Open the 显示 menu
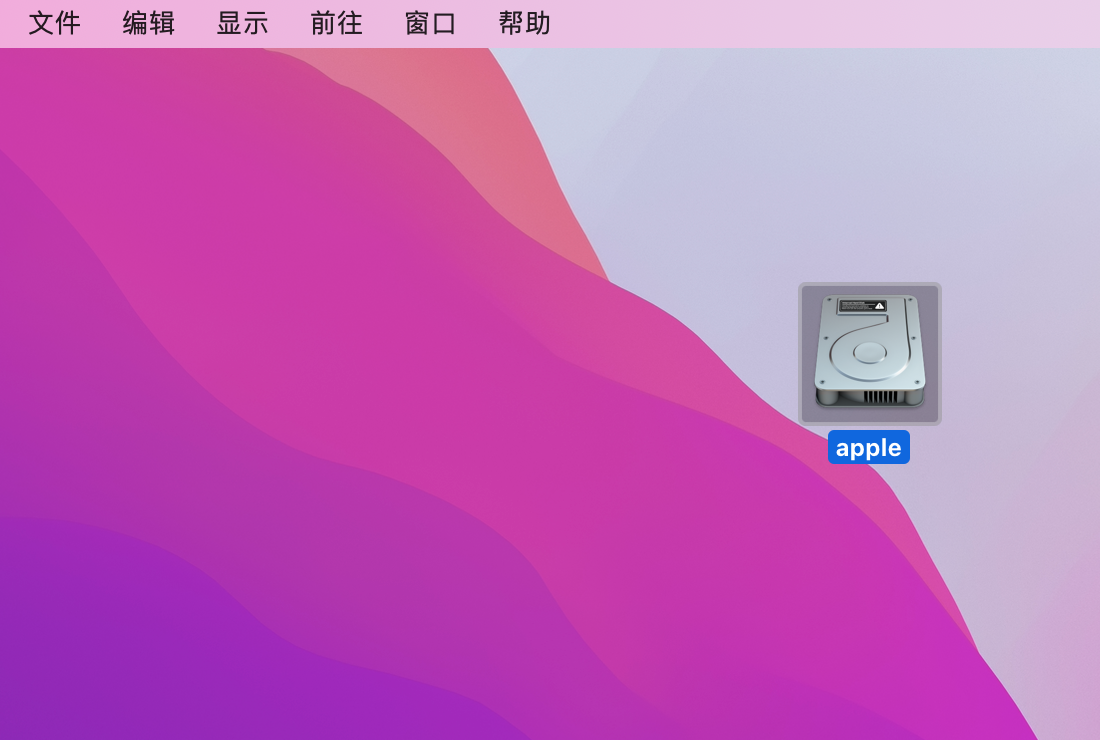This screenshot has height=740, width=1100. [x=243, y=23]
